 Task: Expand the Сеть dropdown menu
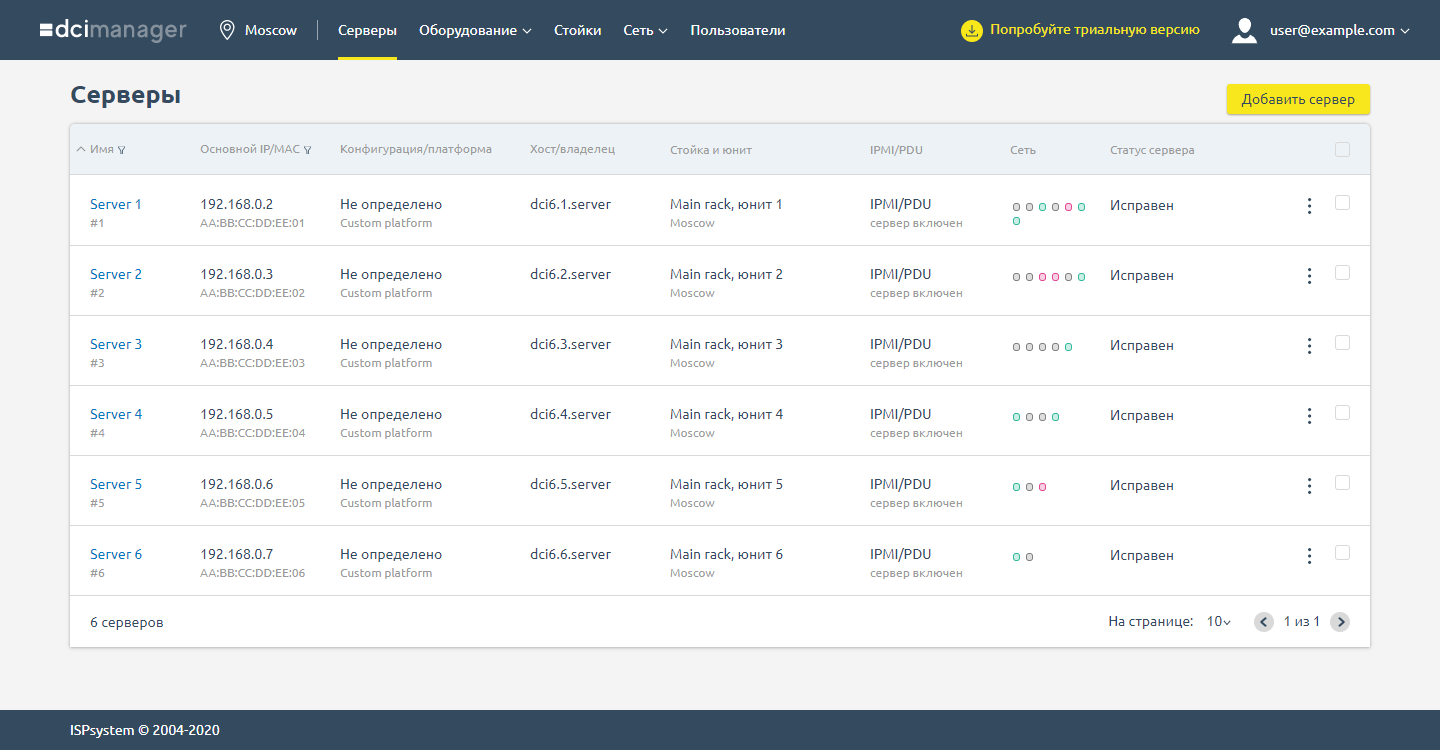pos(645,30)
